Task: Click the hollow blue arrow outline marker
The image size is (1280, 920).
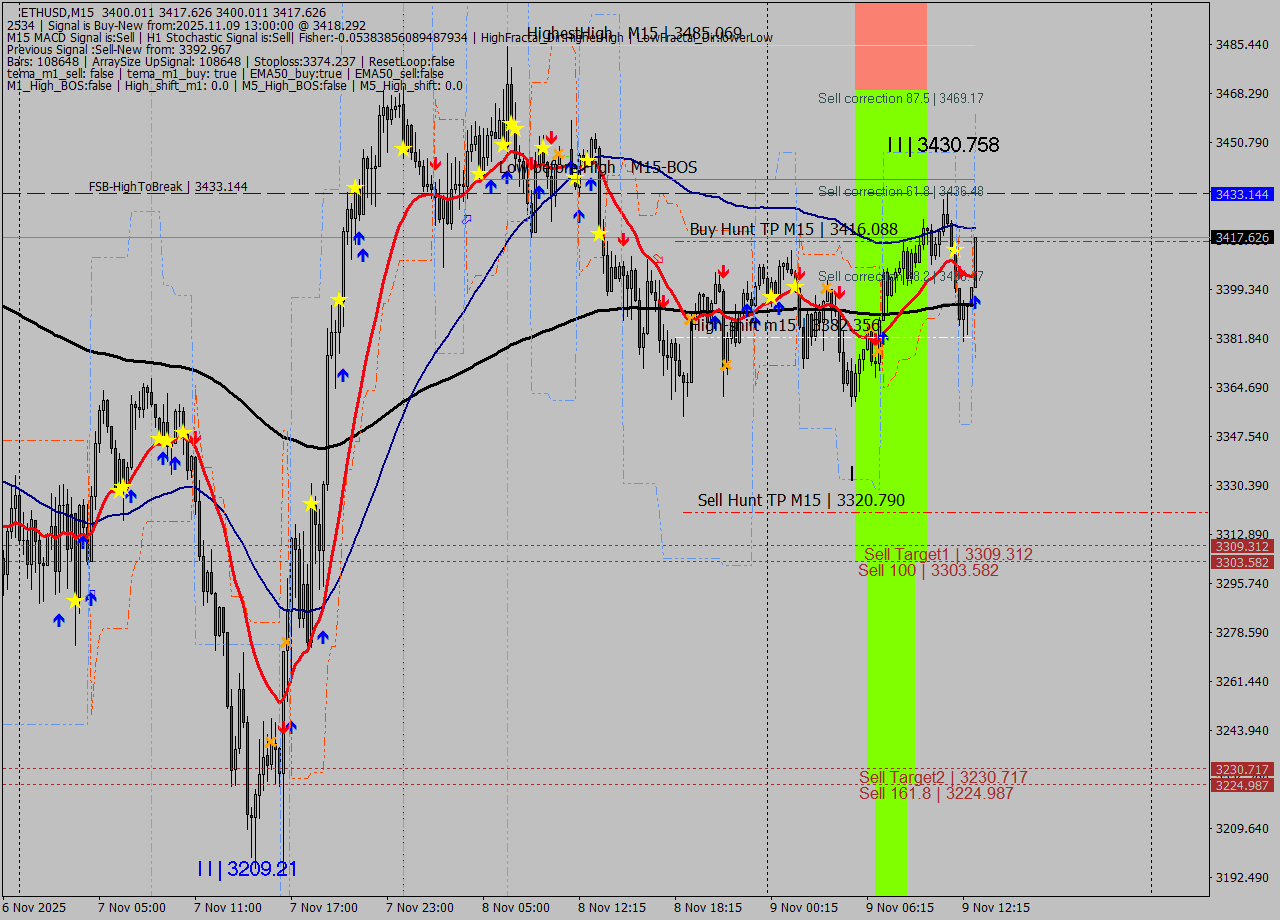Action: pyautogui.click(x=466, y=219)
